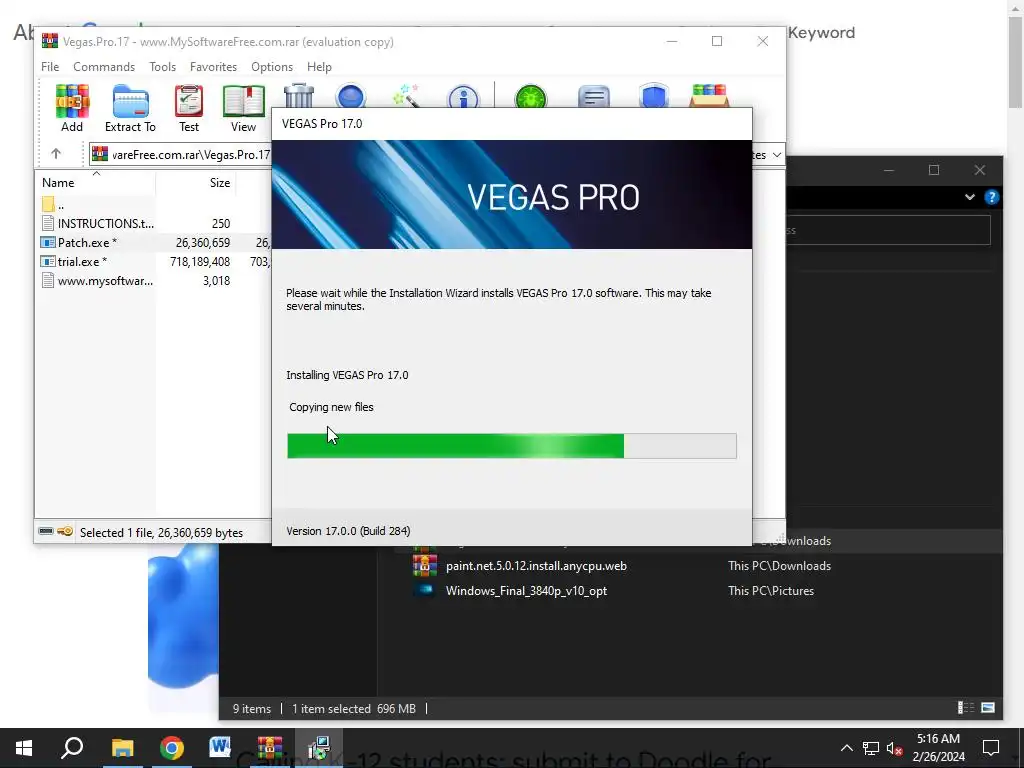The width and height of the screenshot is (1024, 768).
Task: Click the muted speaker tray icon
Action: (895, 748)
